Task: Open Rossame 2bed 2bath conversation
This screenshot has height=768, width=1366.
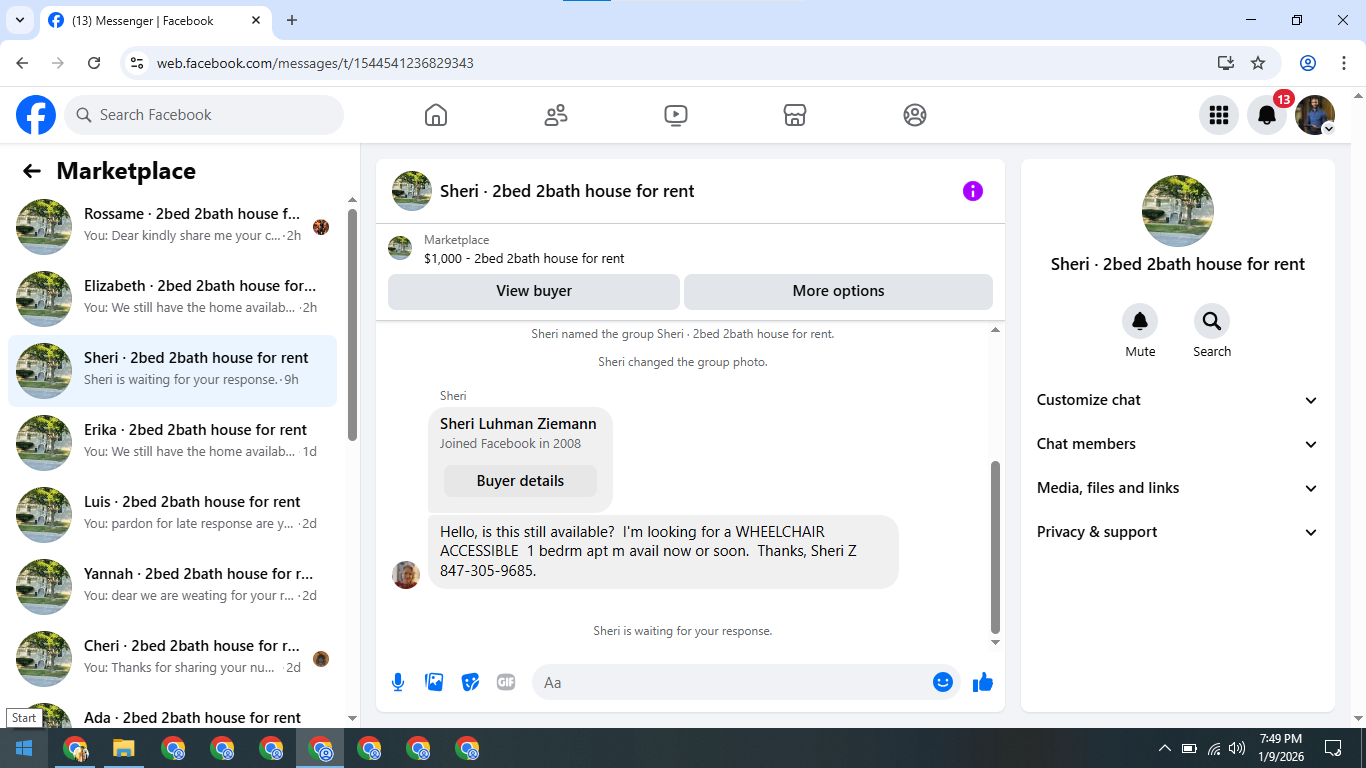Action: coord(172,226)
